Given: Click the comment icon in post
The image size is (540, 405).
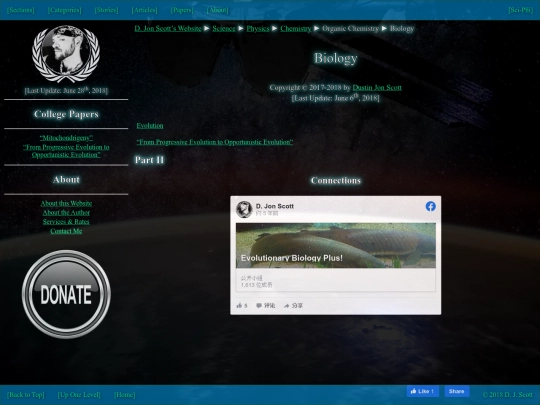Looking at the screenshot, I should (259, 305).
